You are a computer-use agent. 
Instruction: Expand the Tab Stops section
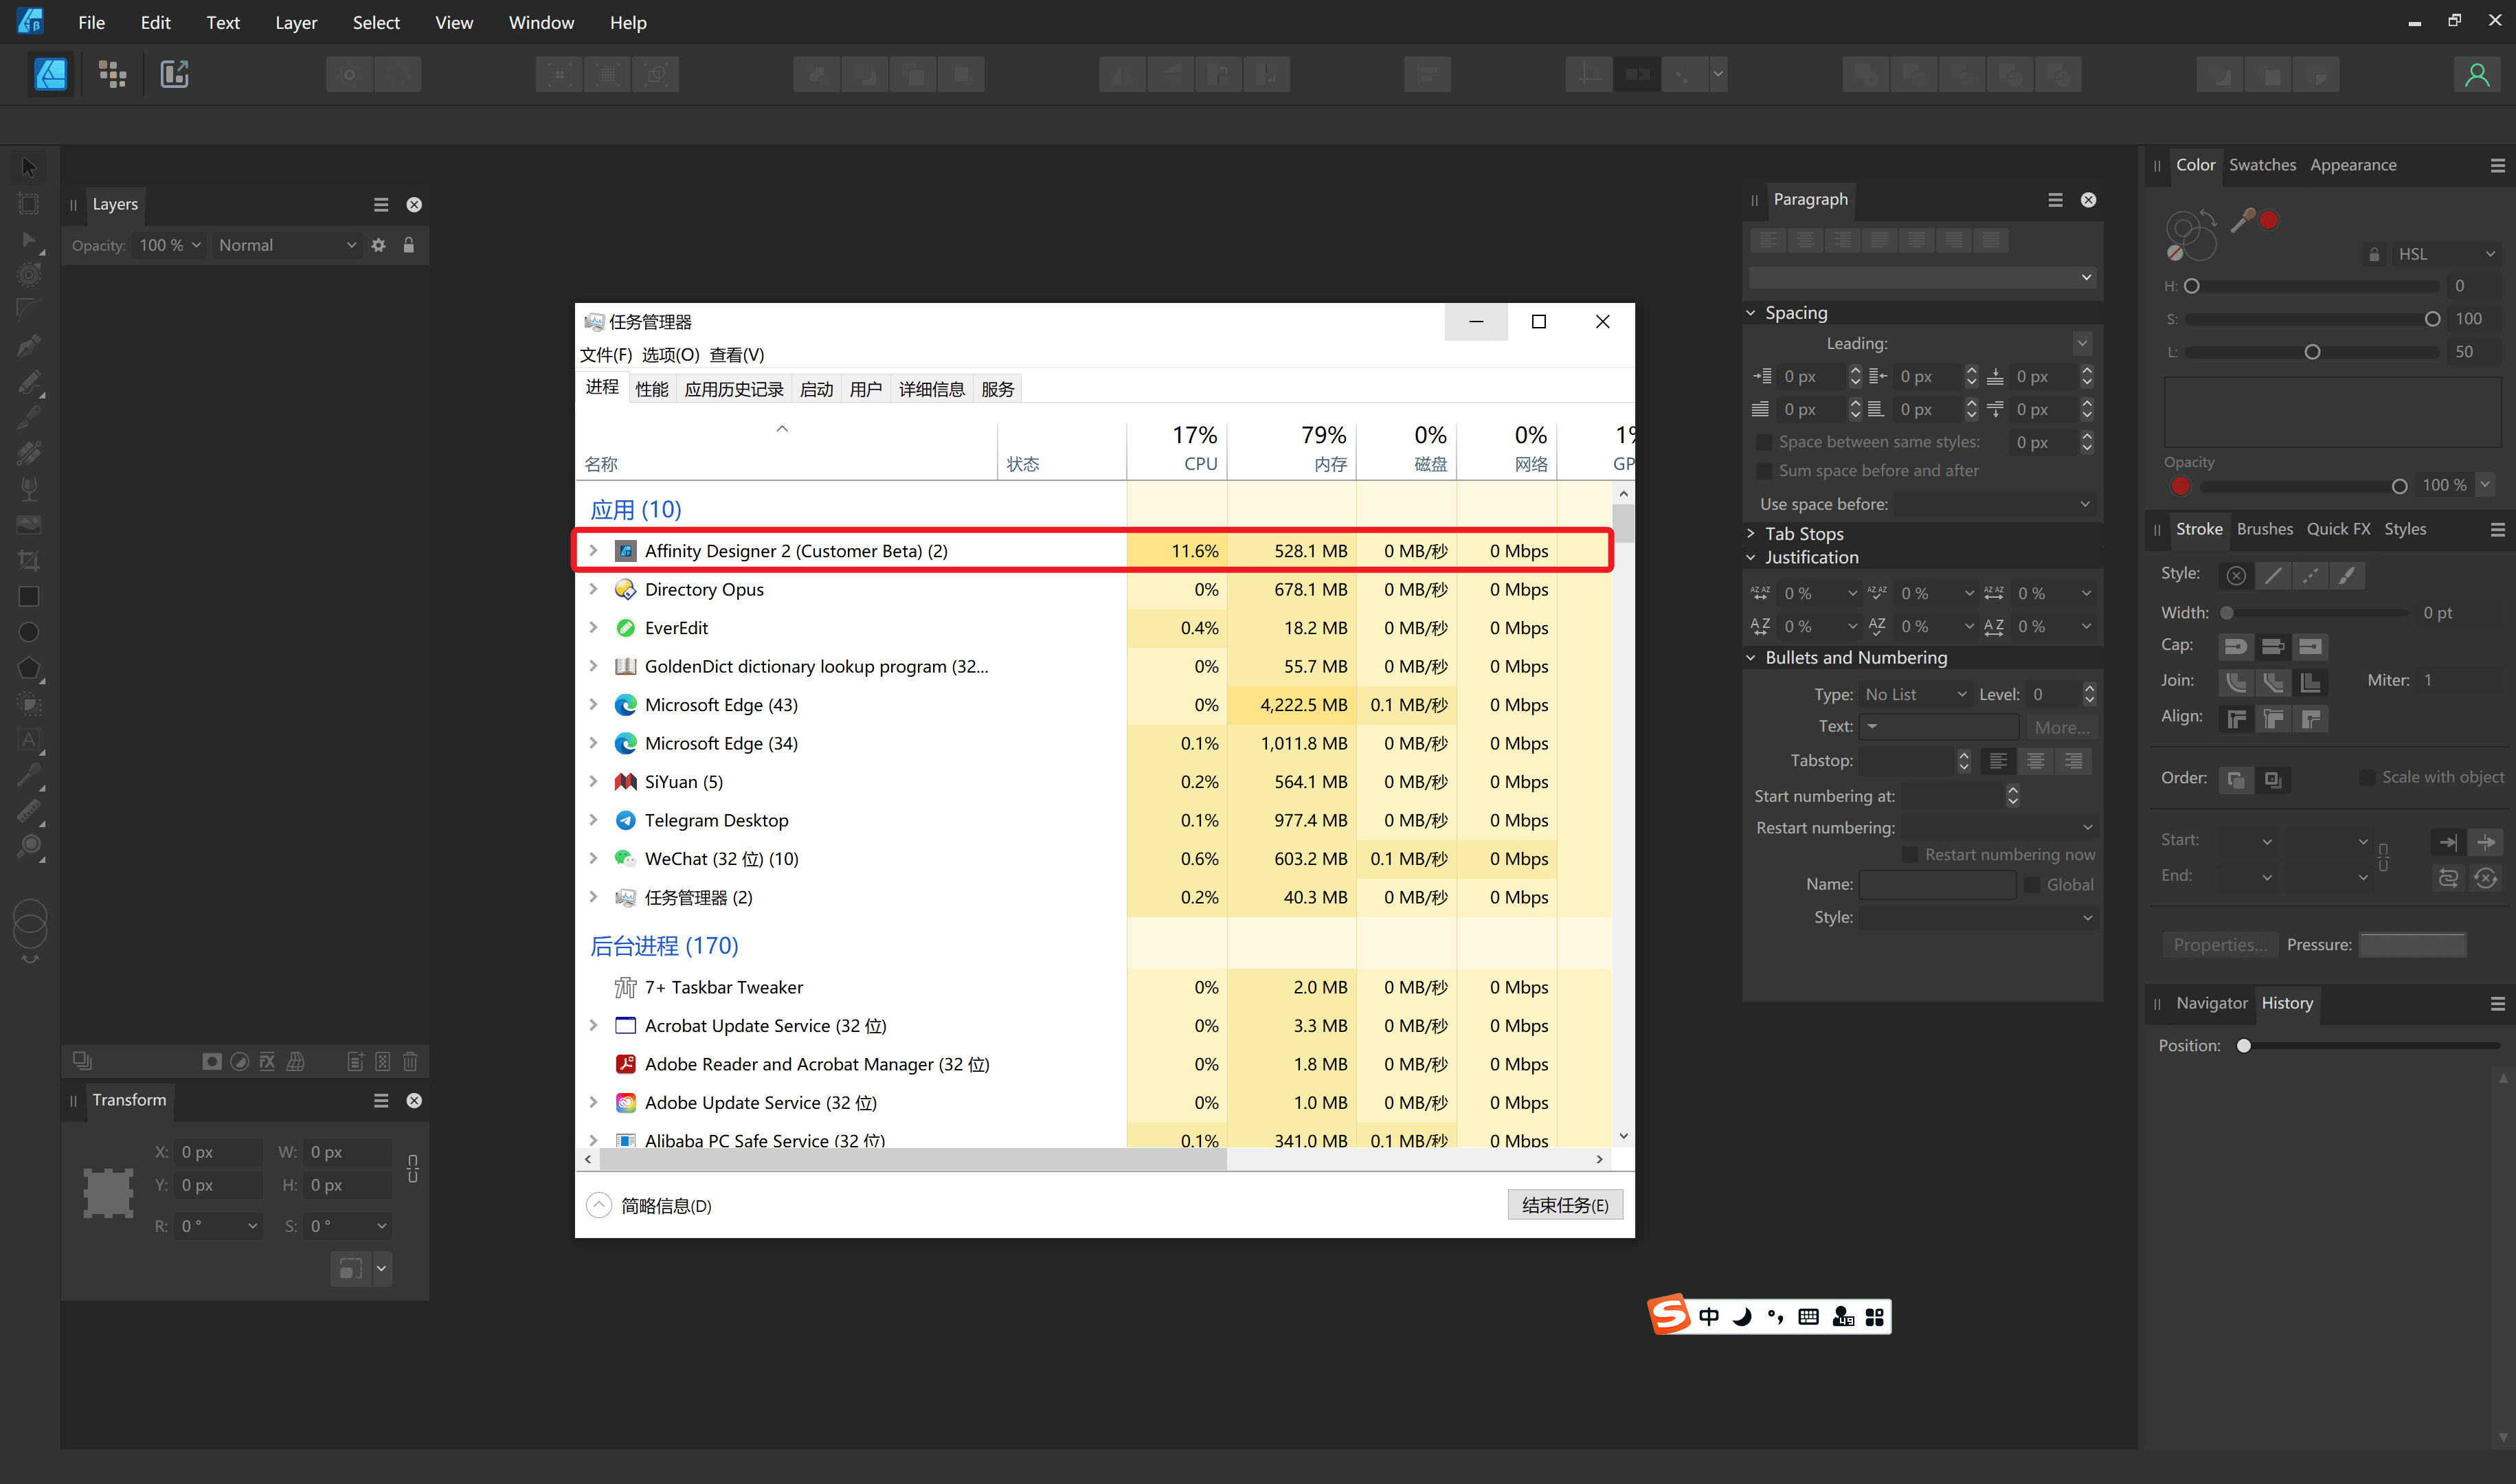[1750, 534]
